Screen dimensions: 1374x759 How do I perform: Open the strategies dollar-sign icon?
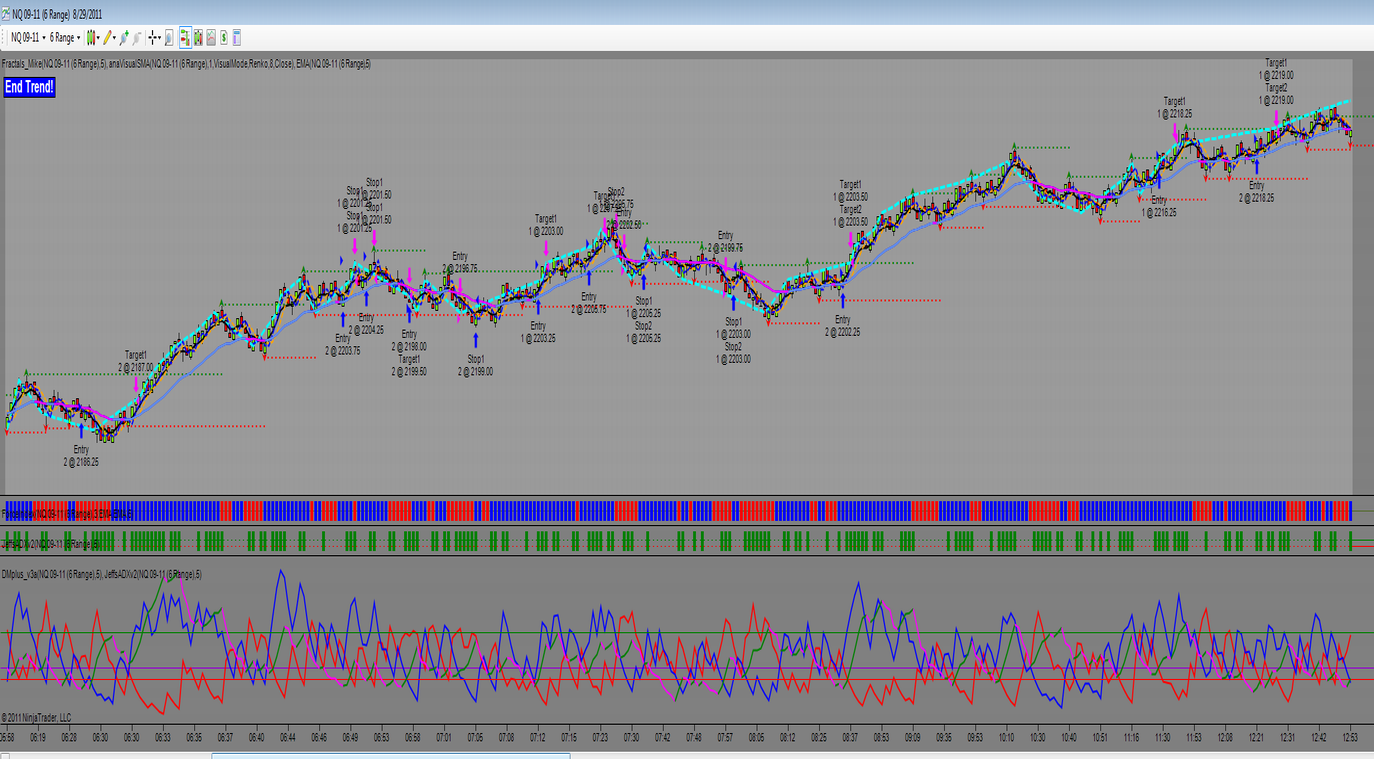click(224, 38)
